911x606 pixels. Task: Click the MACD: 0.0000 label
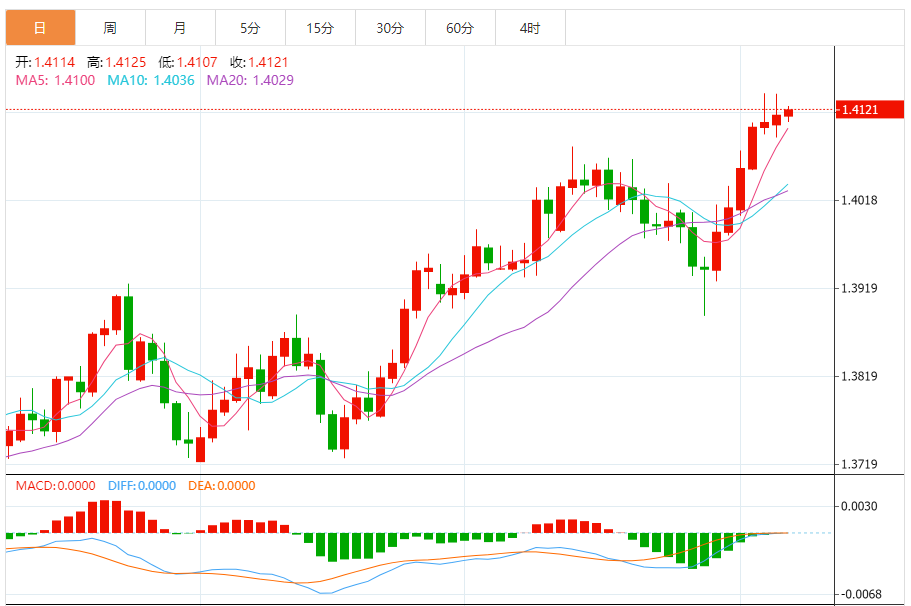point(55,486)
